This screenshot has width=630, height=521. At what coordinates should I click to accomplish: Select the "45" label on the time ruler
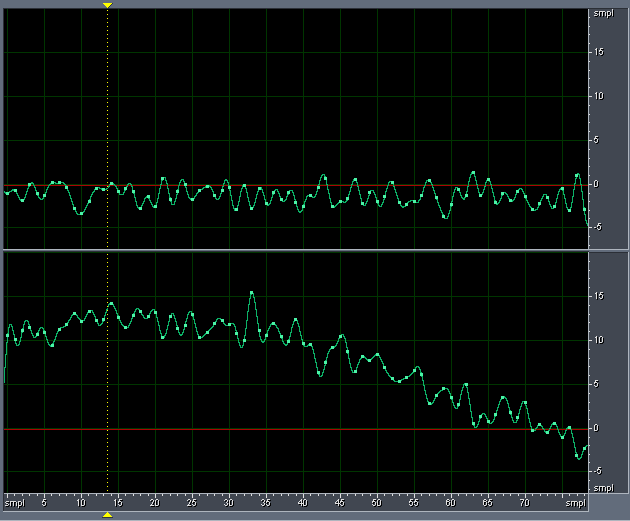point(340,503)
